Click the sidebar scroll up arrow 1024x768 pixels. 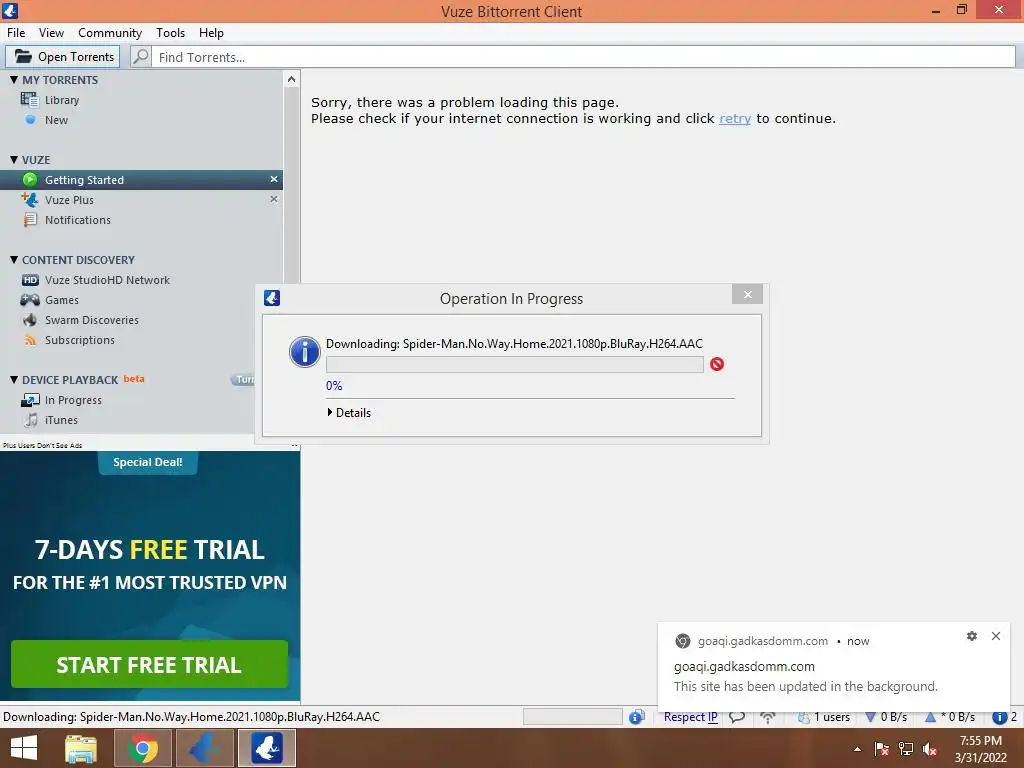291,80
